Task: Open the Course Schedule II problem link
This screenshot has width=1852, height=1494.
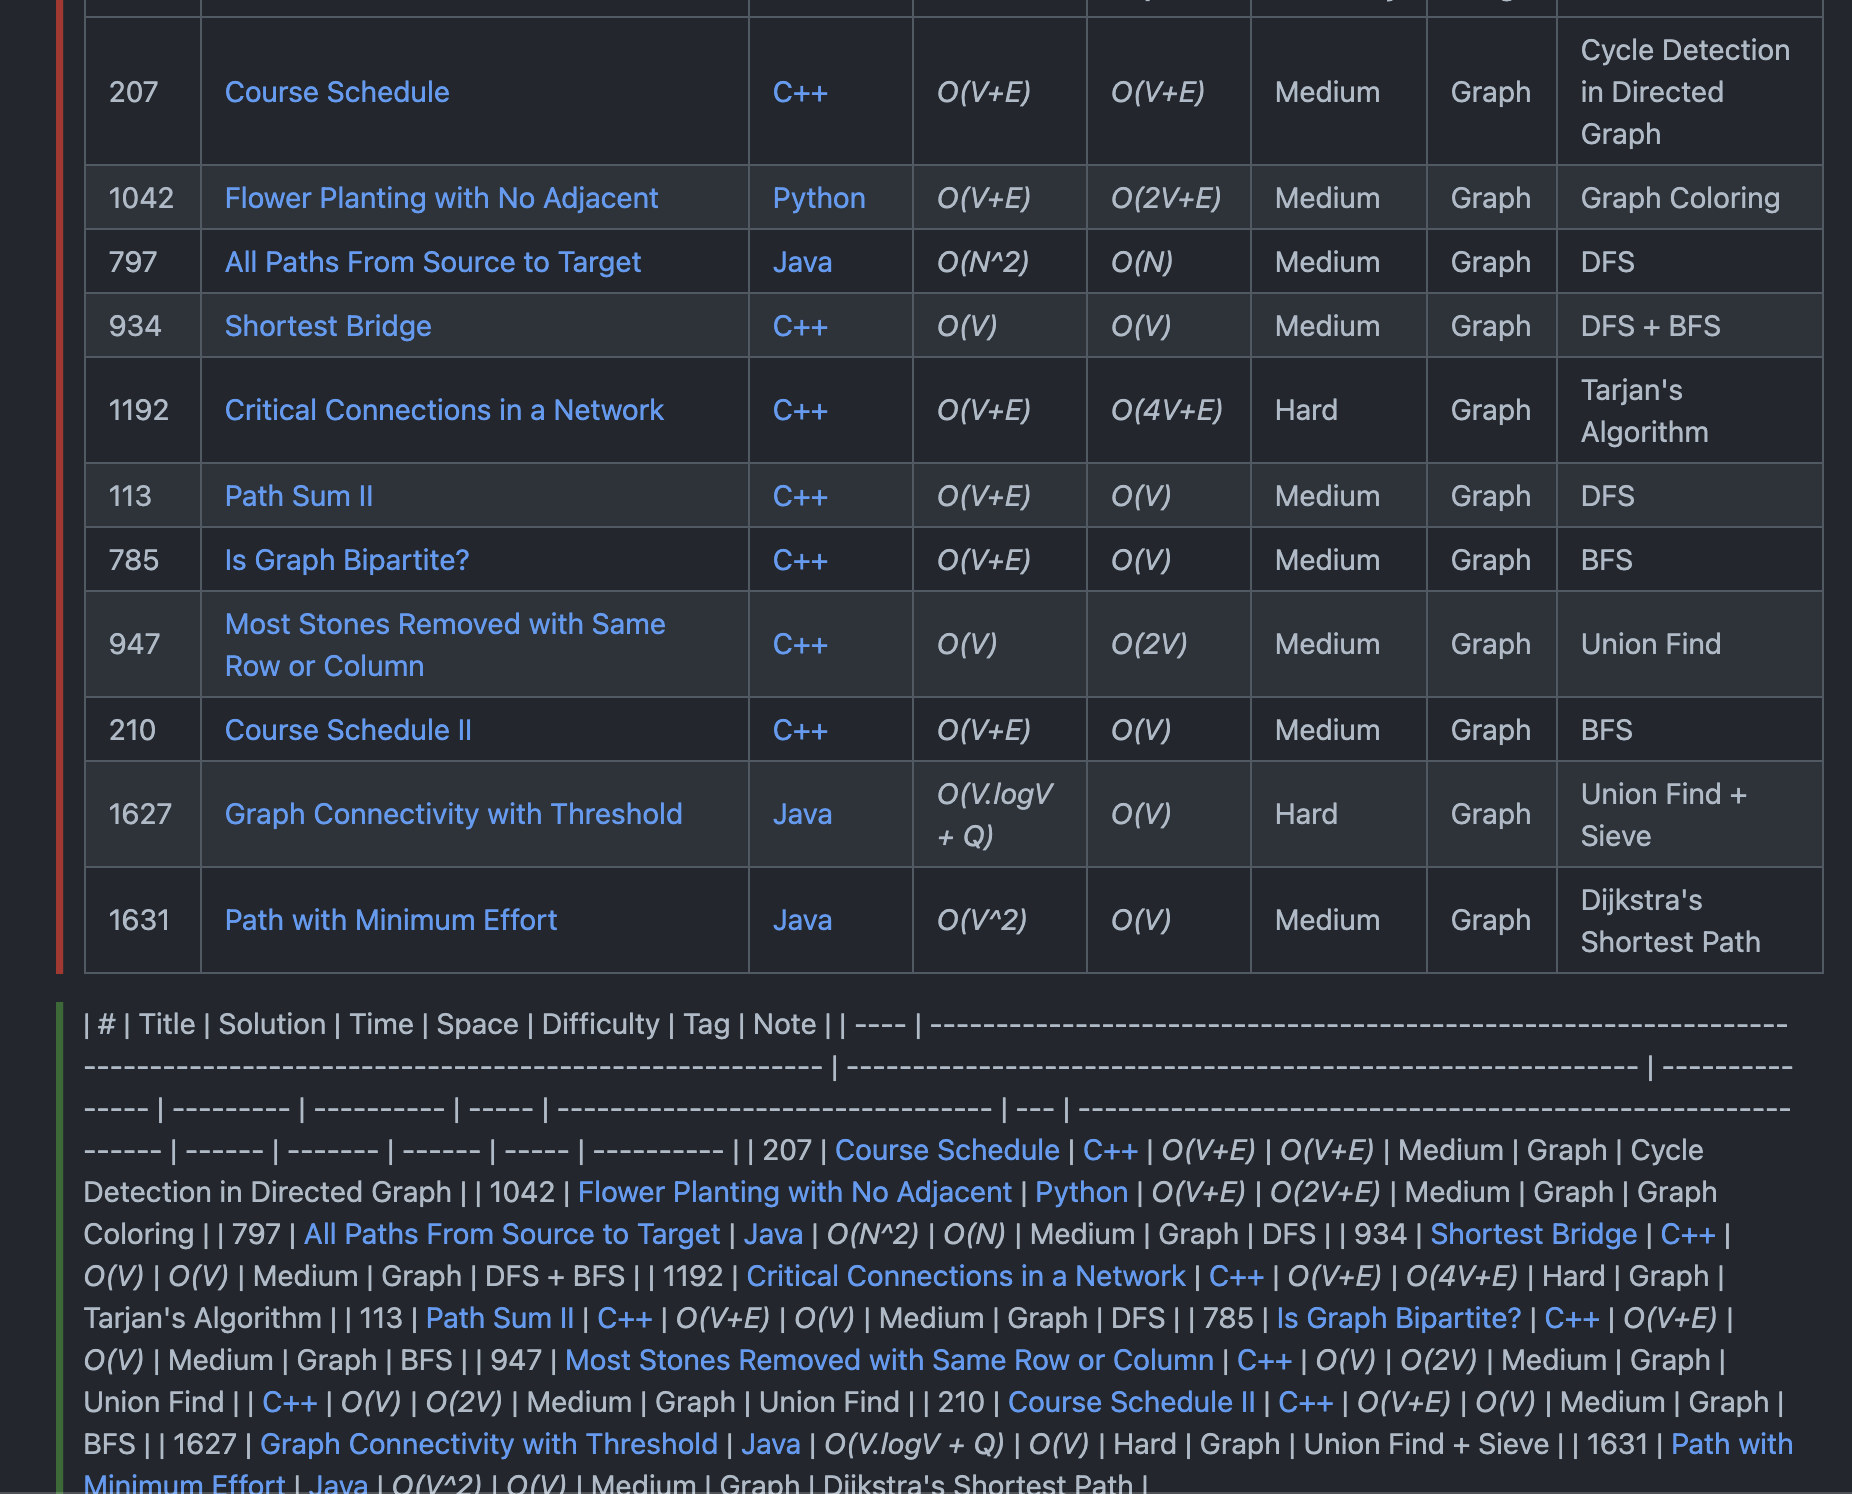Action: (x=348, y=730)
